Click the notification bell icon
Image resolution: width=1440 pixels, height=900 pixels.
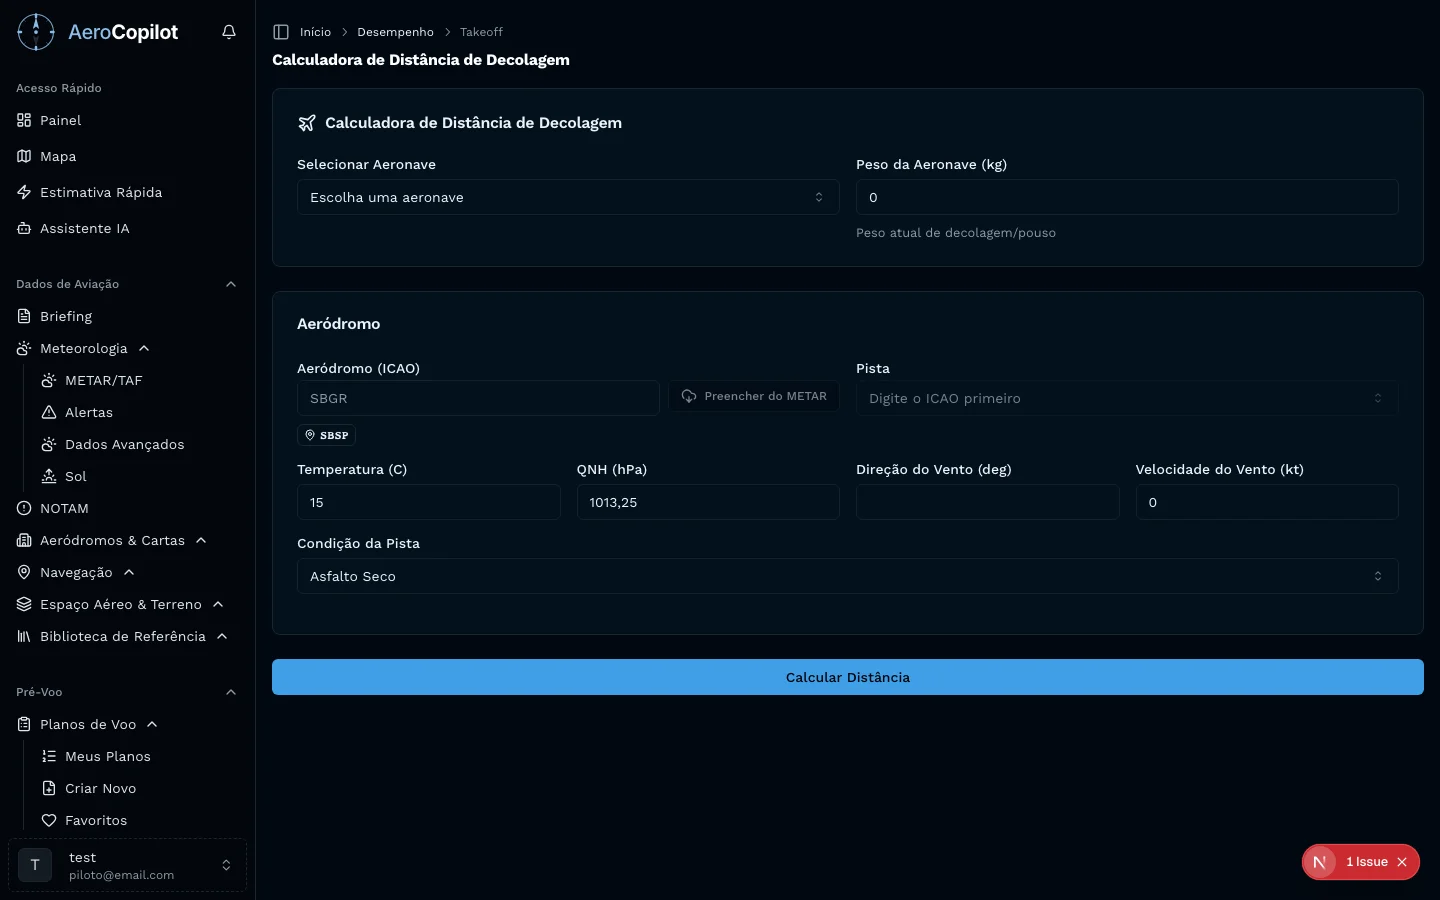pyautogui.click(x=229, y=32)
